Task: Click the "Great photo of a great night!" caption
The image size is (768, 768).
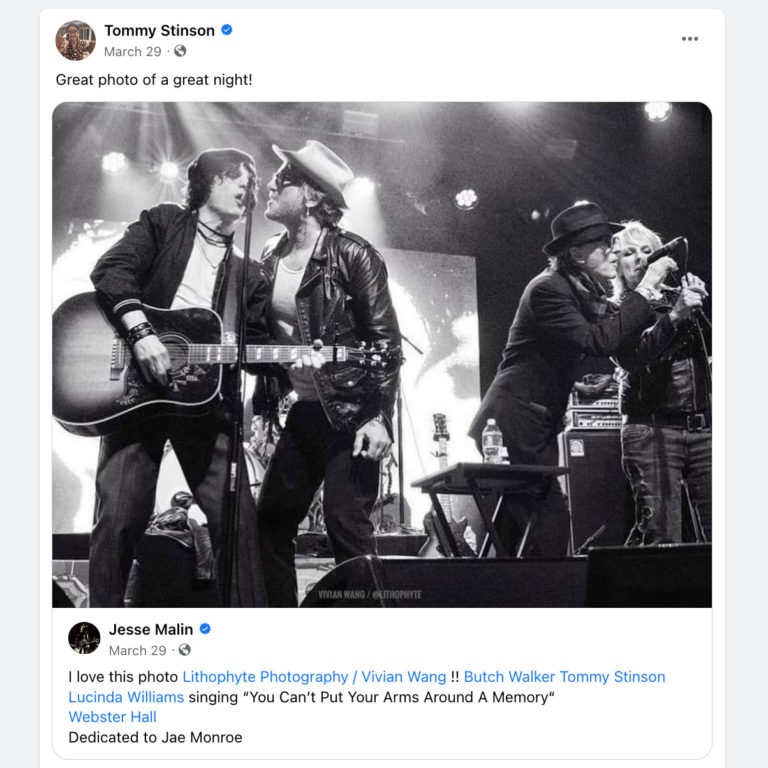Action: pyautogui.click(x=154, y=79)
